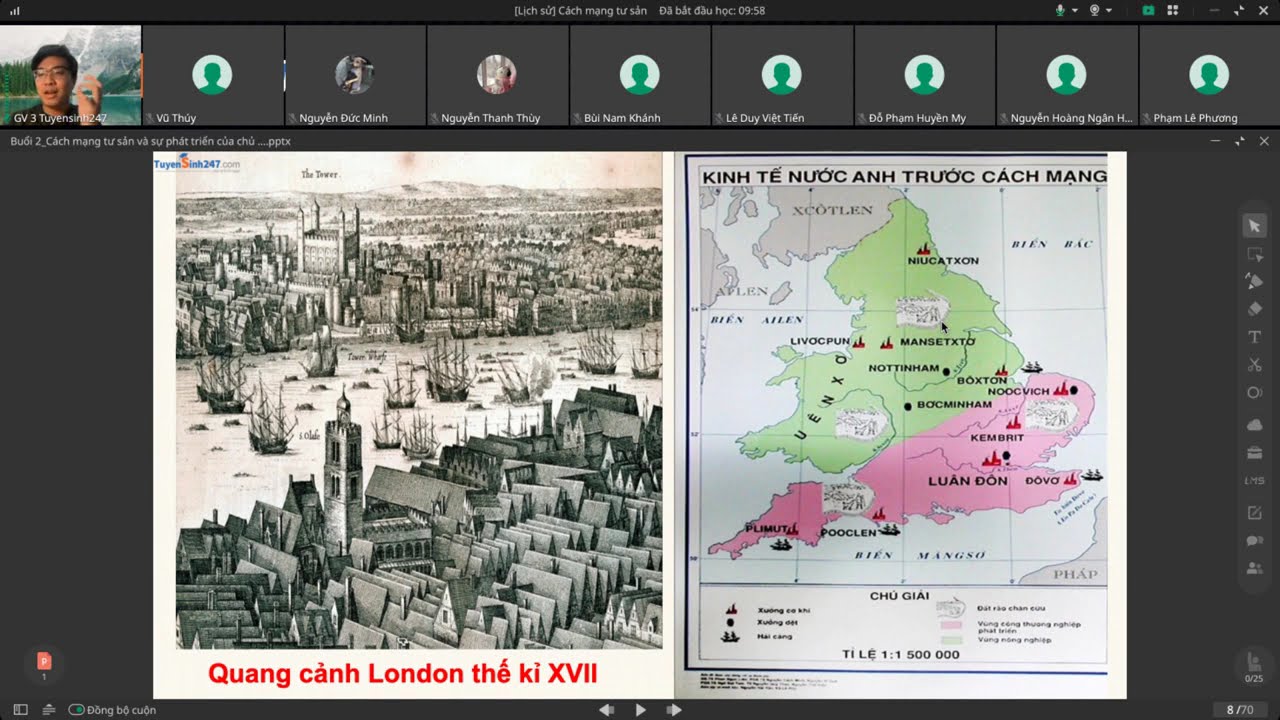The image size is (1280, 720).
Task: Play the slideshow
Action: [x=640, y=709]
